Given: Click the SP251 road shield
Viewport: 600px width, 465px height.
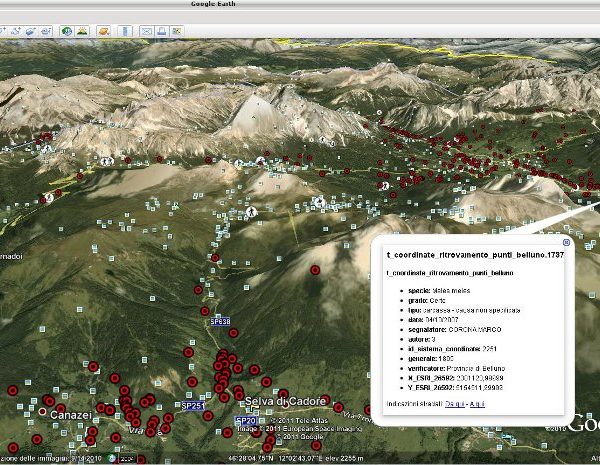Looking at the screenshot, I should [x=193, y=407].
